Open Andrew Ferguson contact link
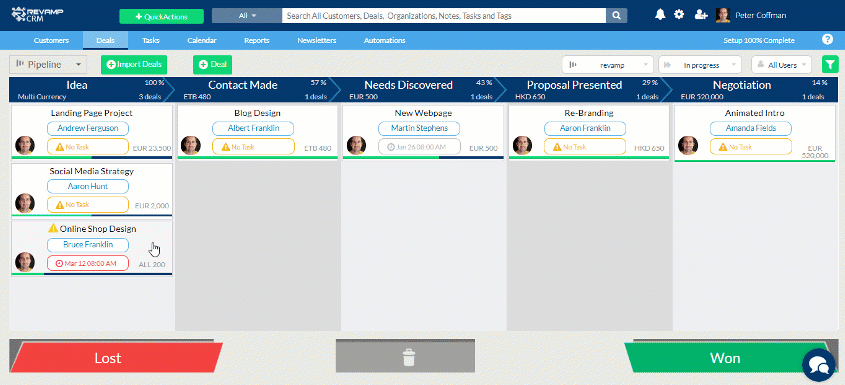This screenshot has width=845, height=385. pyautogui.click(x=88, y=128)
